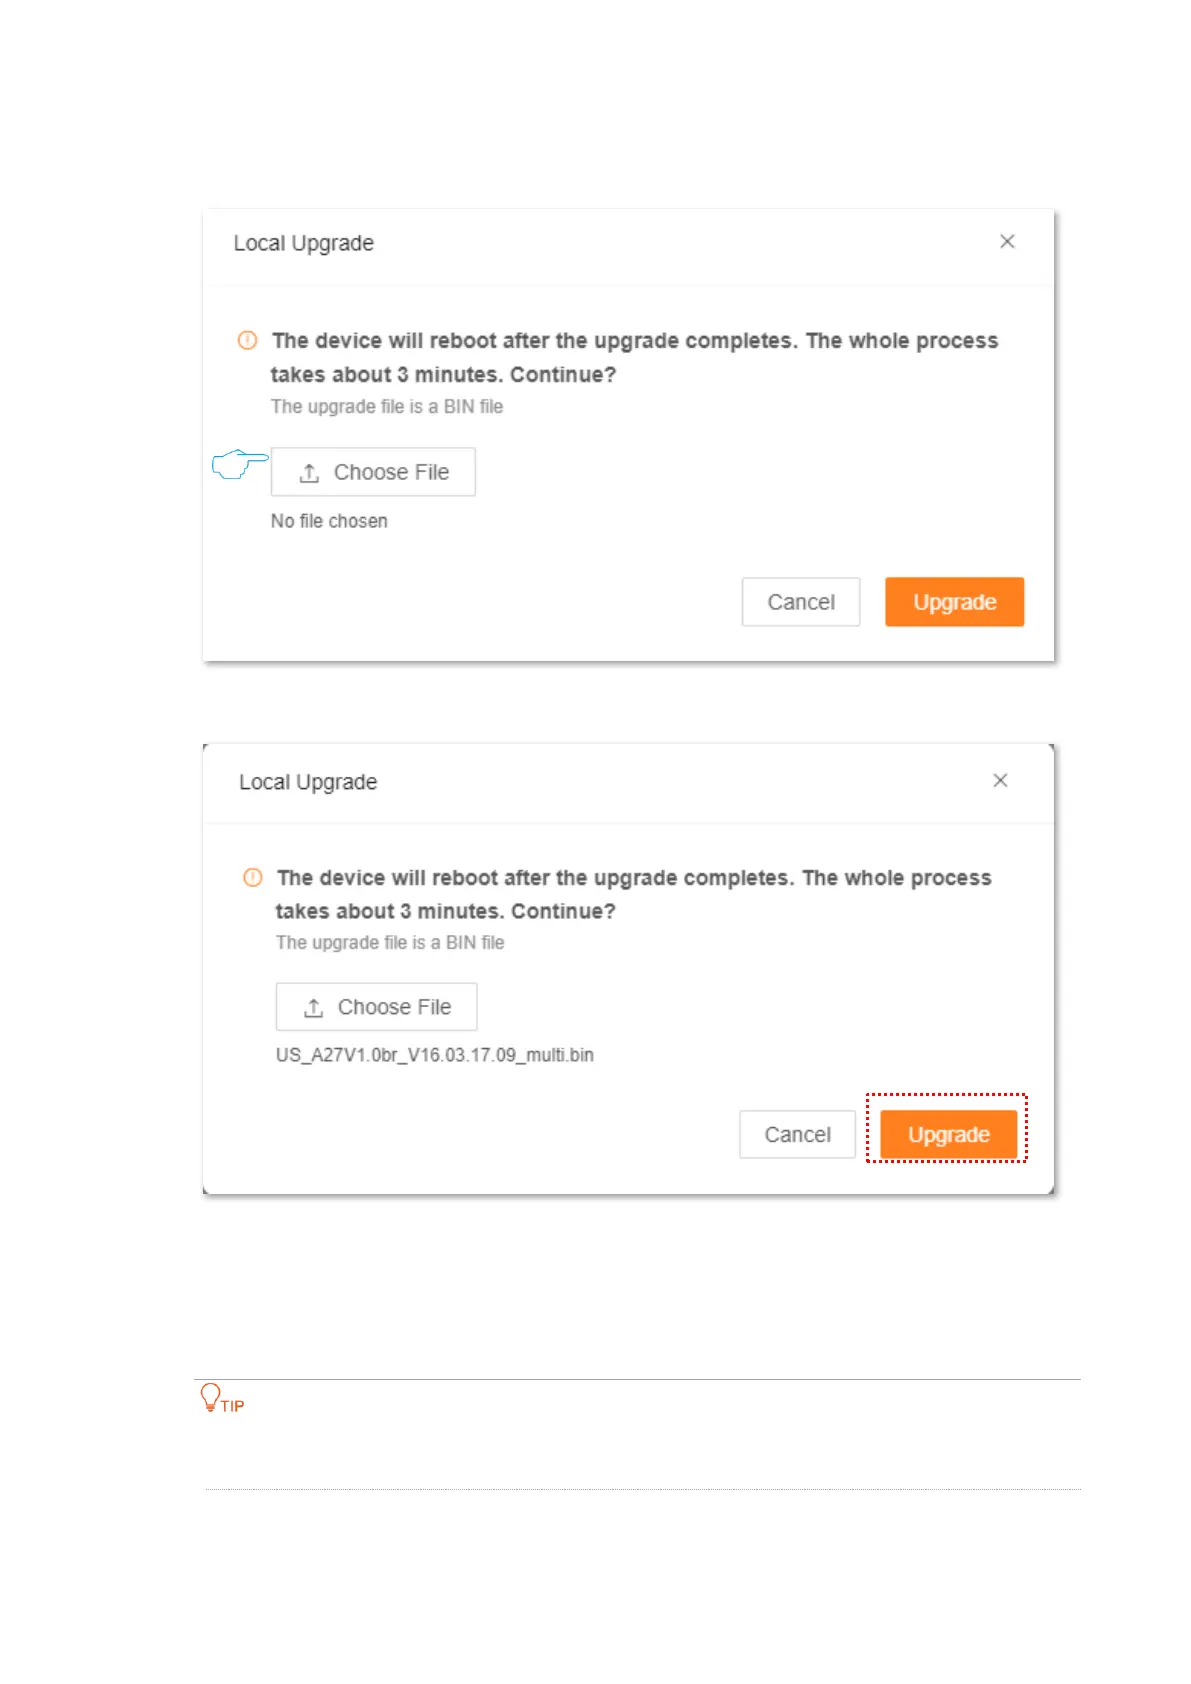This screenshot has width=1191, height=1684.
Task: Click the orange TIP label text
Action: 233,1406
